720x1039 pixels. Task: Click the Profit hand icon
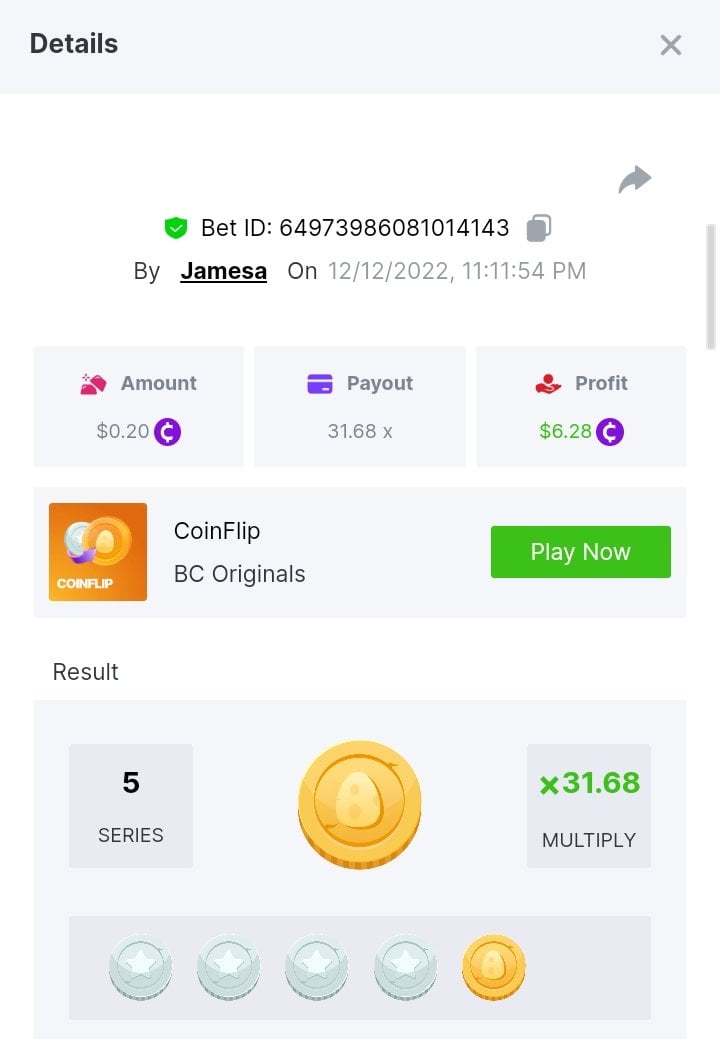pos(548,384)
